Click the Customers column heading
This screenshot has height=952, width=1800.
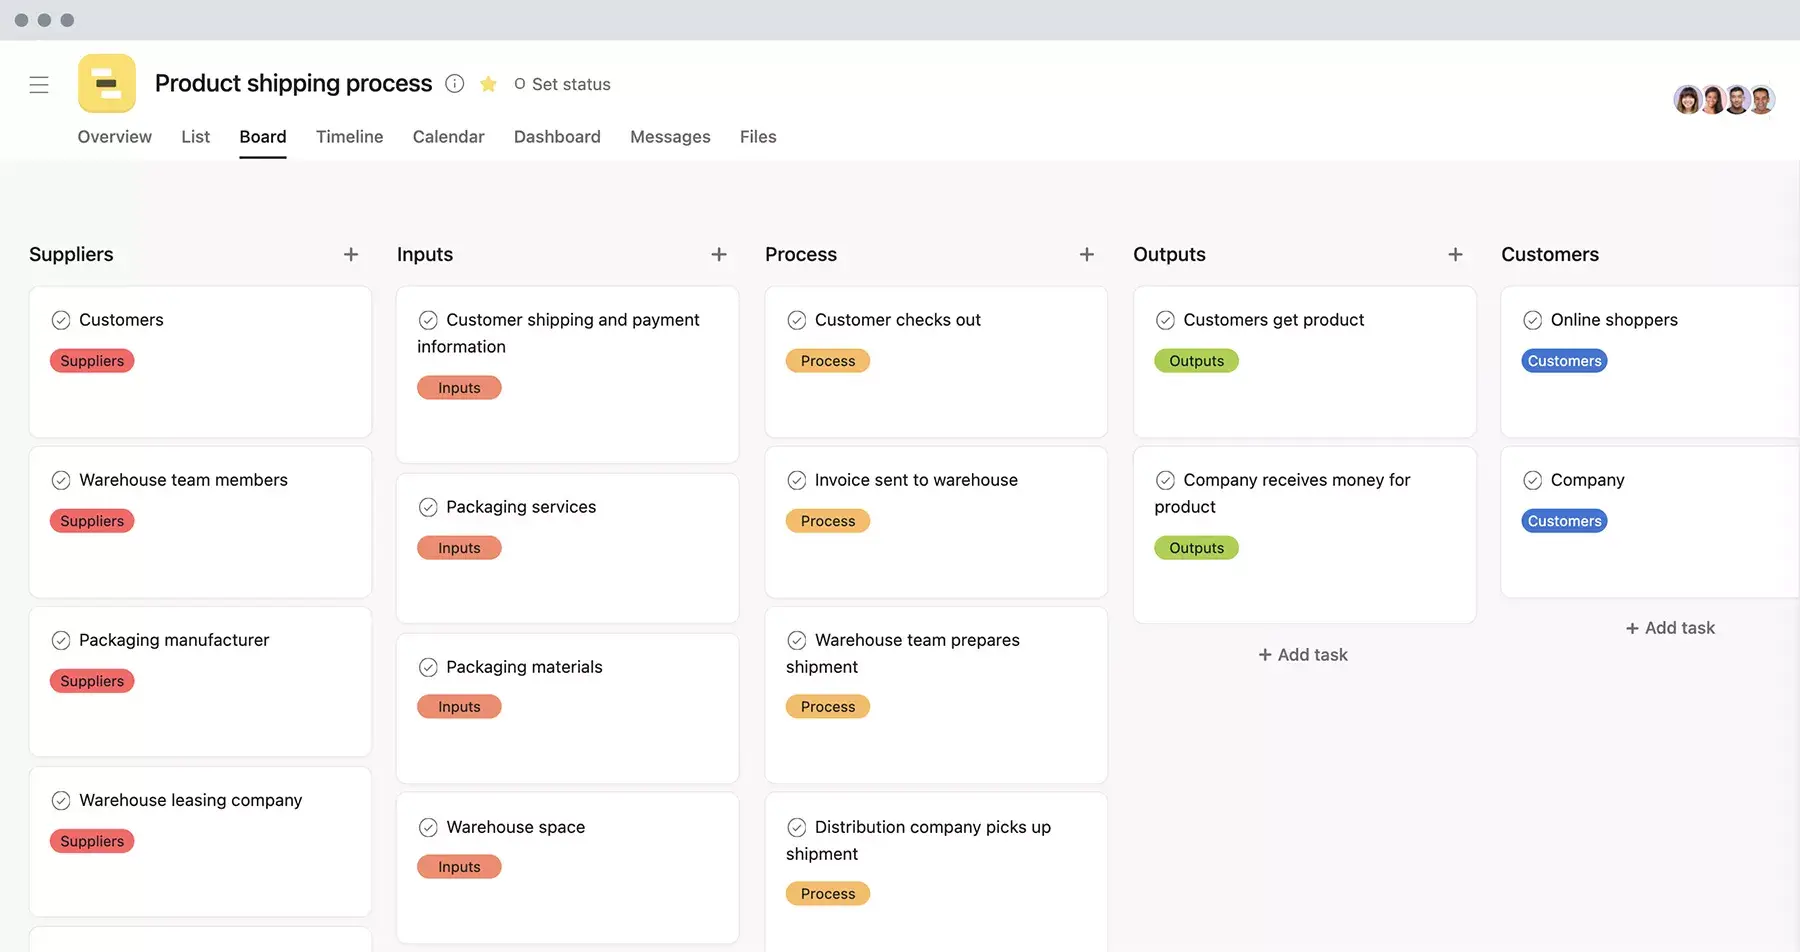pyautogui.click(x=1550, y=254)
